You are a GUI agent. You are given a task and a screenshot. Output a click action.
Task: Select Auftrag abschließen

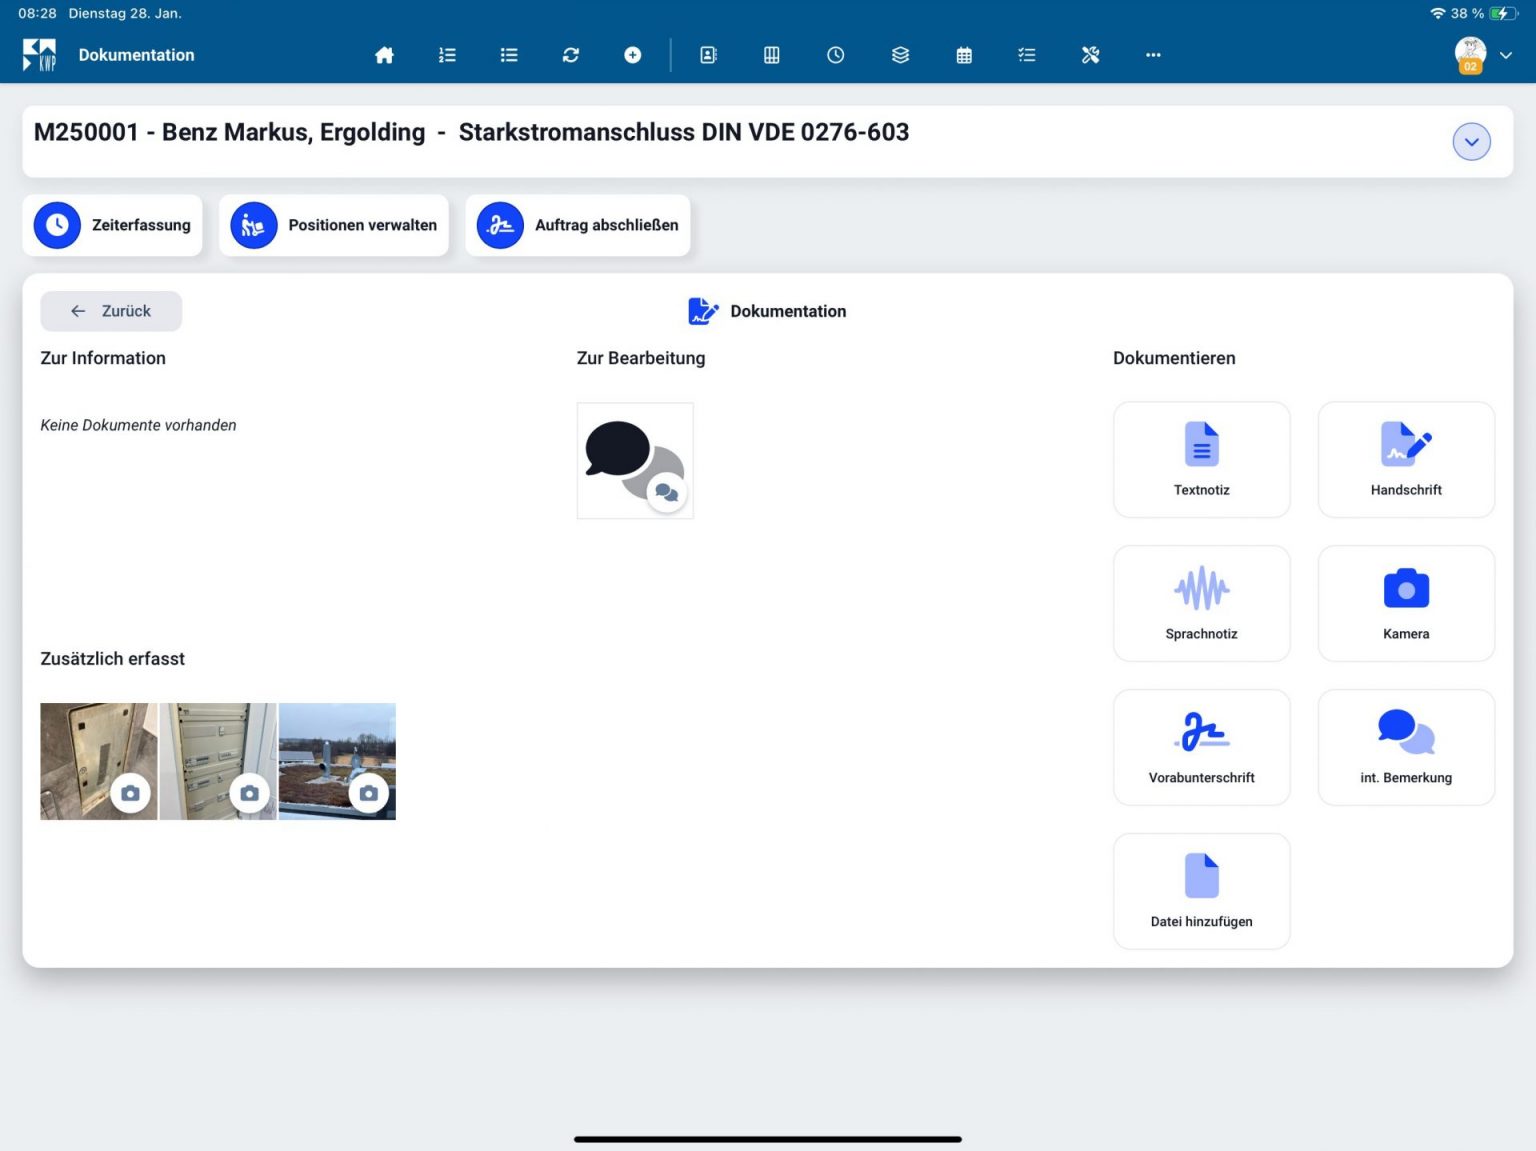coord(578,225)
